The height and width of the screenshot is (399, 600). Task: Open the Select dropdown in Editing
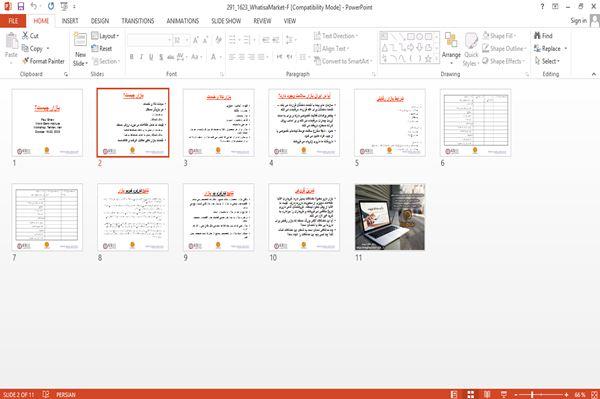click(548, 61)
